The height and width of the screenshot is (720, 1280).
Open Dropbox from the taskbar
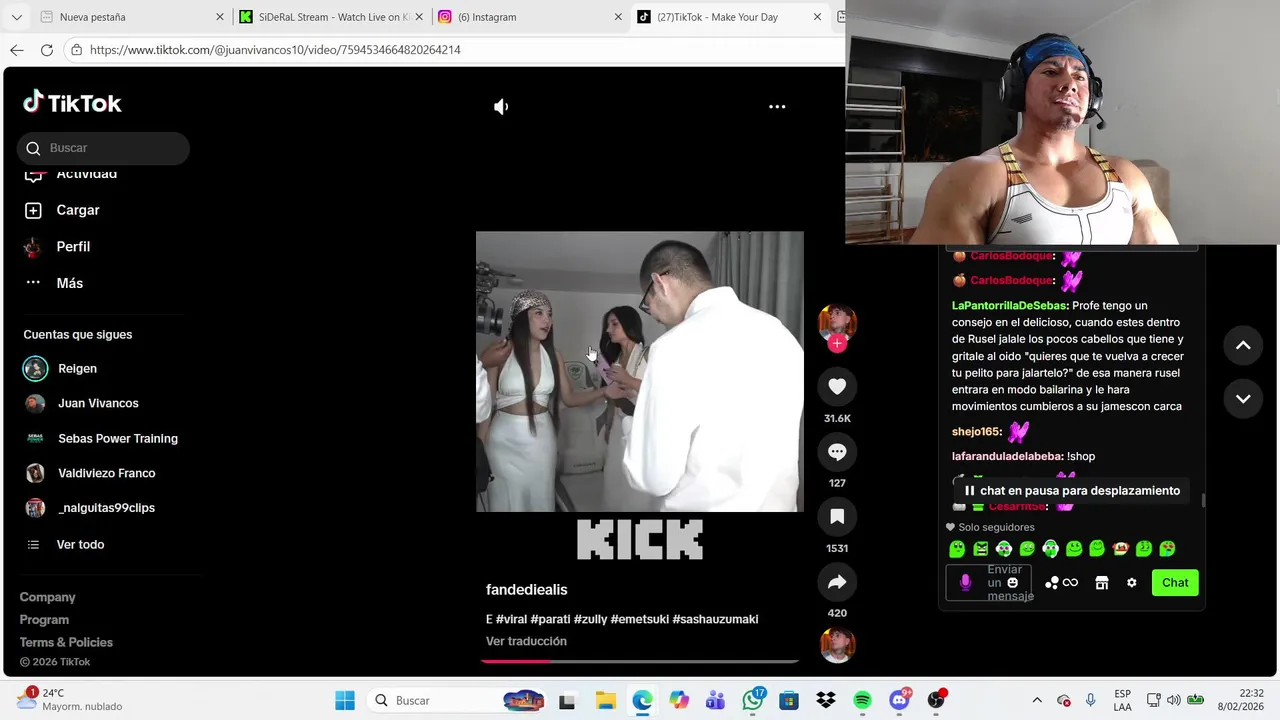coord(826,700)
